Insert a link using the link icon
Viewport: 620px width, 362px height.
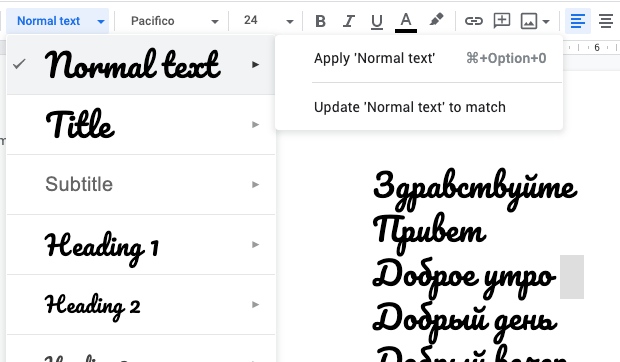(x=473, y=21)
